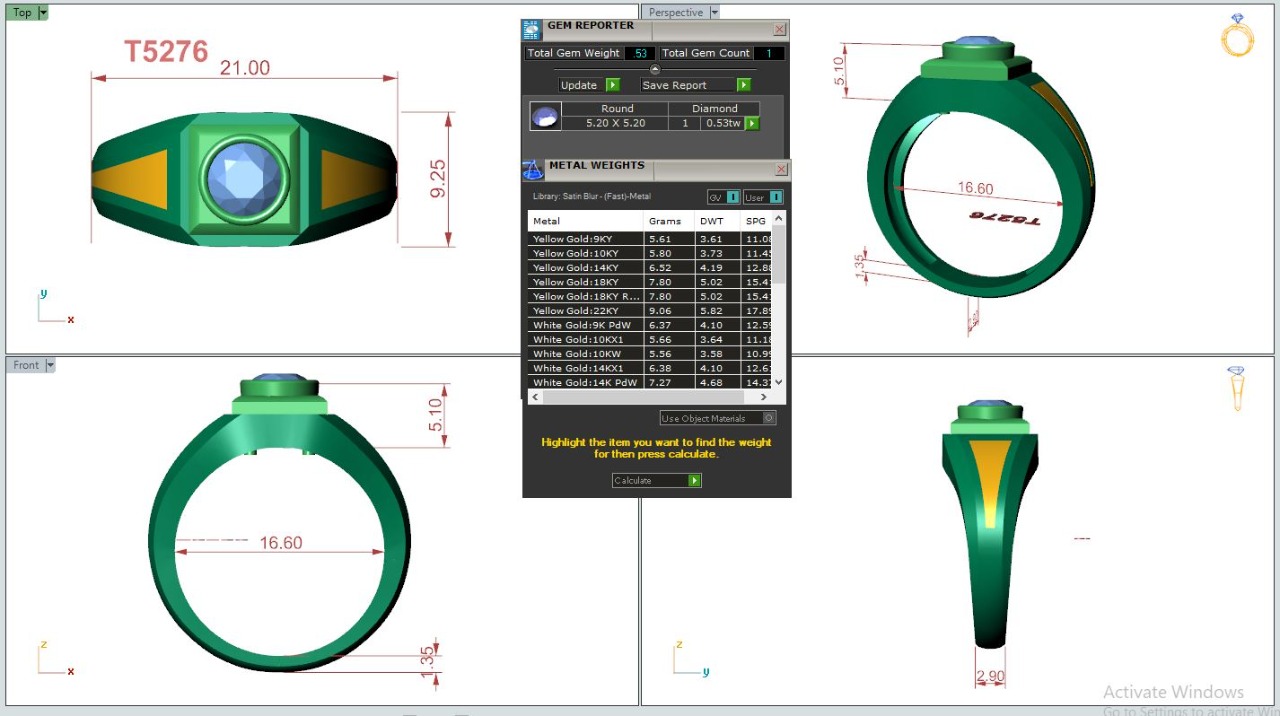Toggle Use Object Materials option
This screenshot has height=716, width=1280.
point(717,418)
